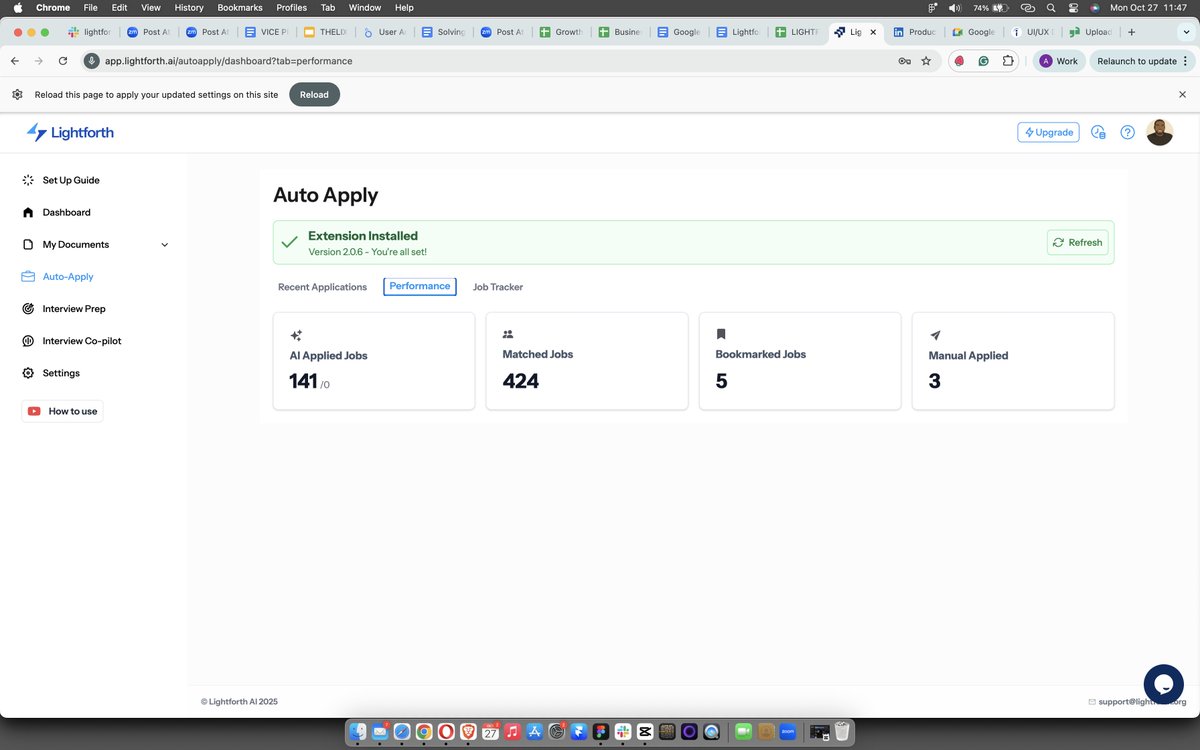Click the '424' matched jobs count
The width and height of the screenshot is (1200, 750).
(x=521, y=381)
